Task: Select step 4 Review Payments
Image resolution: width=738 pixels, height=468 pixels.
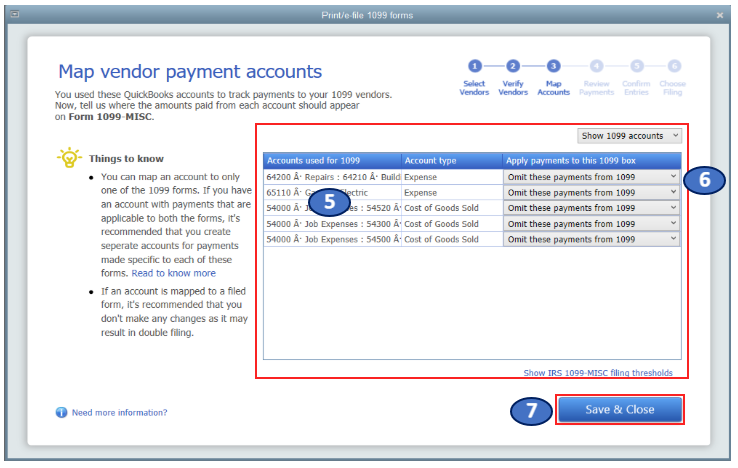Action: click(596, 78)
